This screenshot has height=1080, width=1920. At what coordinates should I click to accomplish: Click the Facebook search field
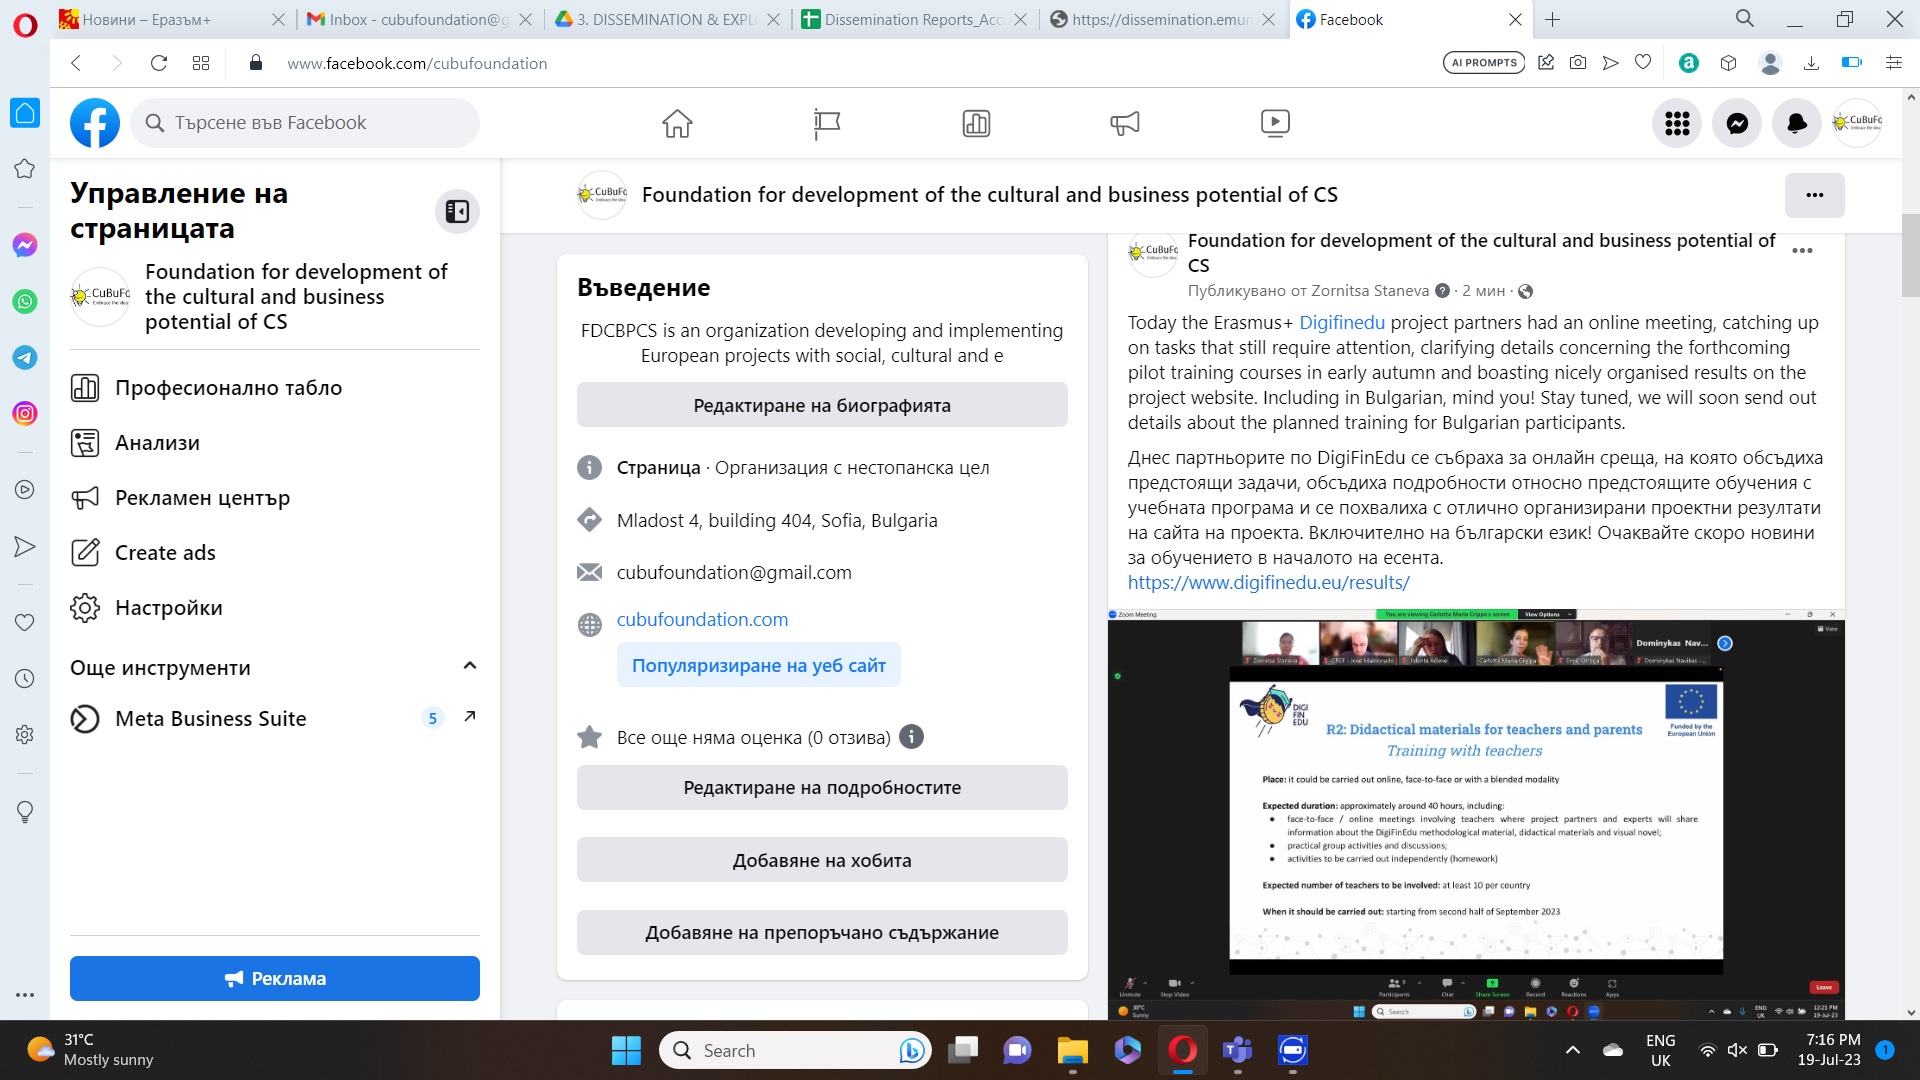pyautogui.click(x=305, y=123)
